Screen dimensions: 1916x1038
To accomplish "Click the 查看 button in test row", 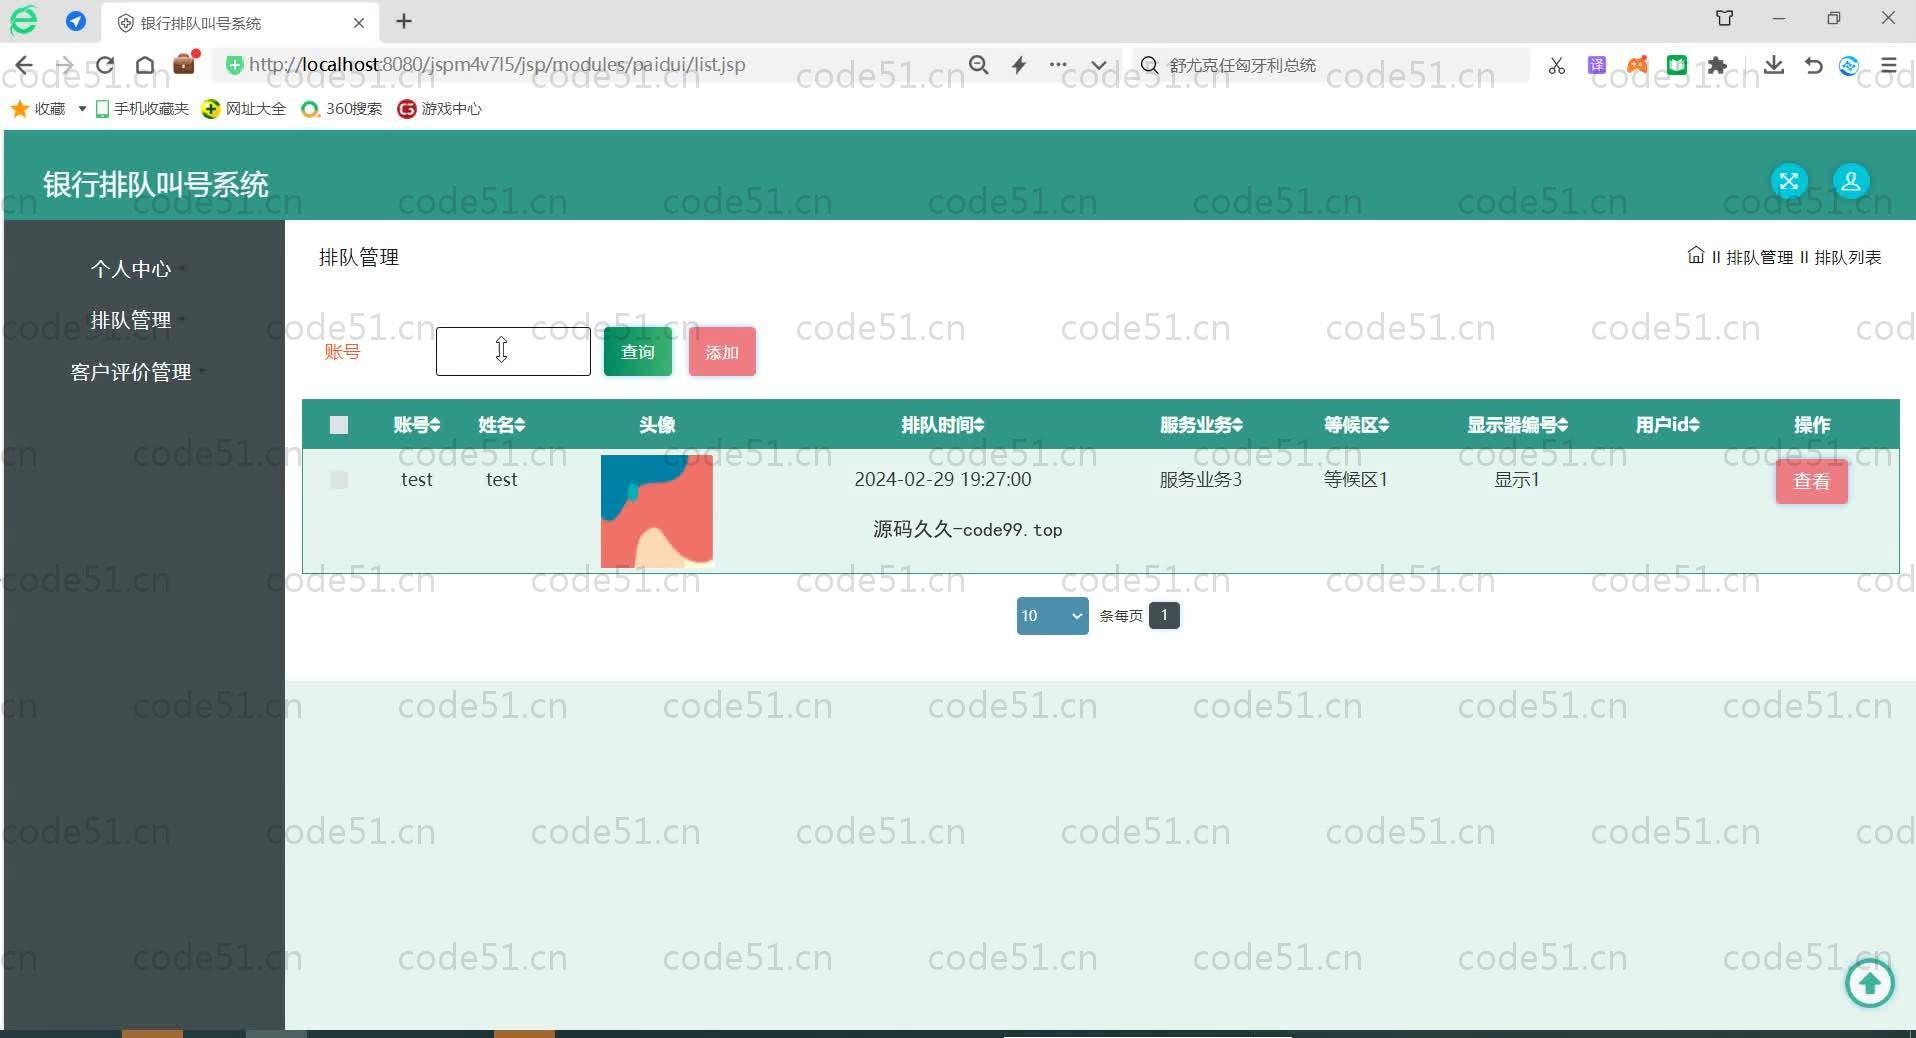I will pos(1812,481).
